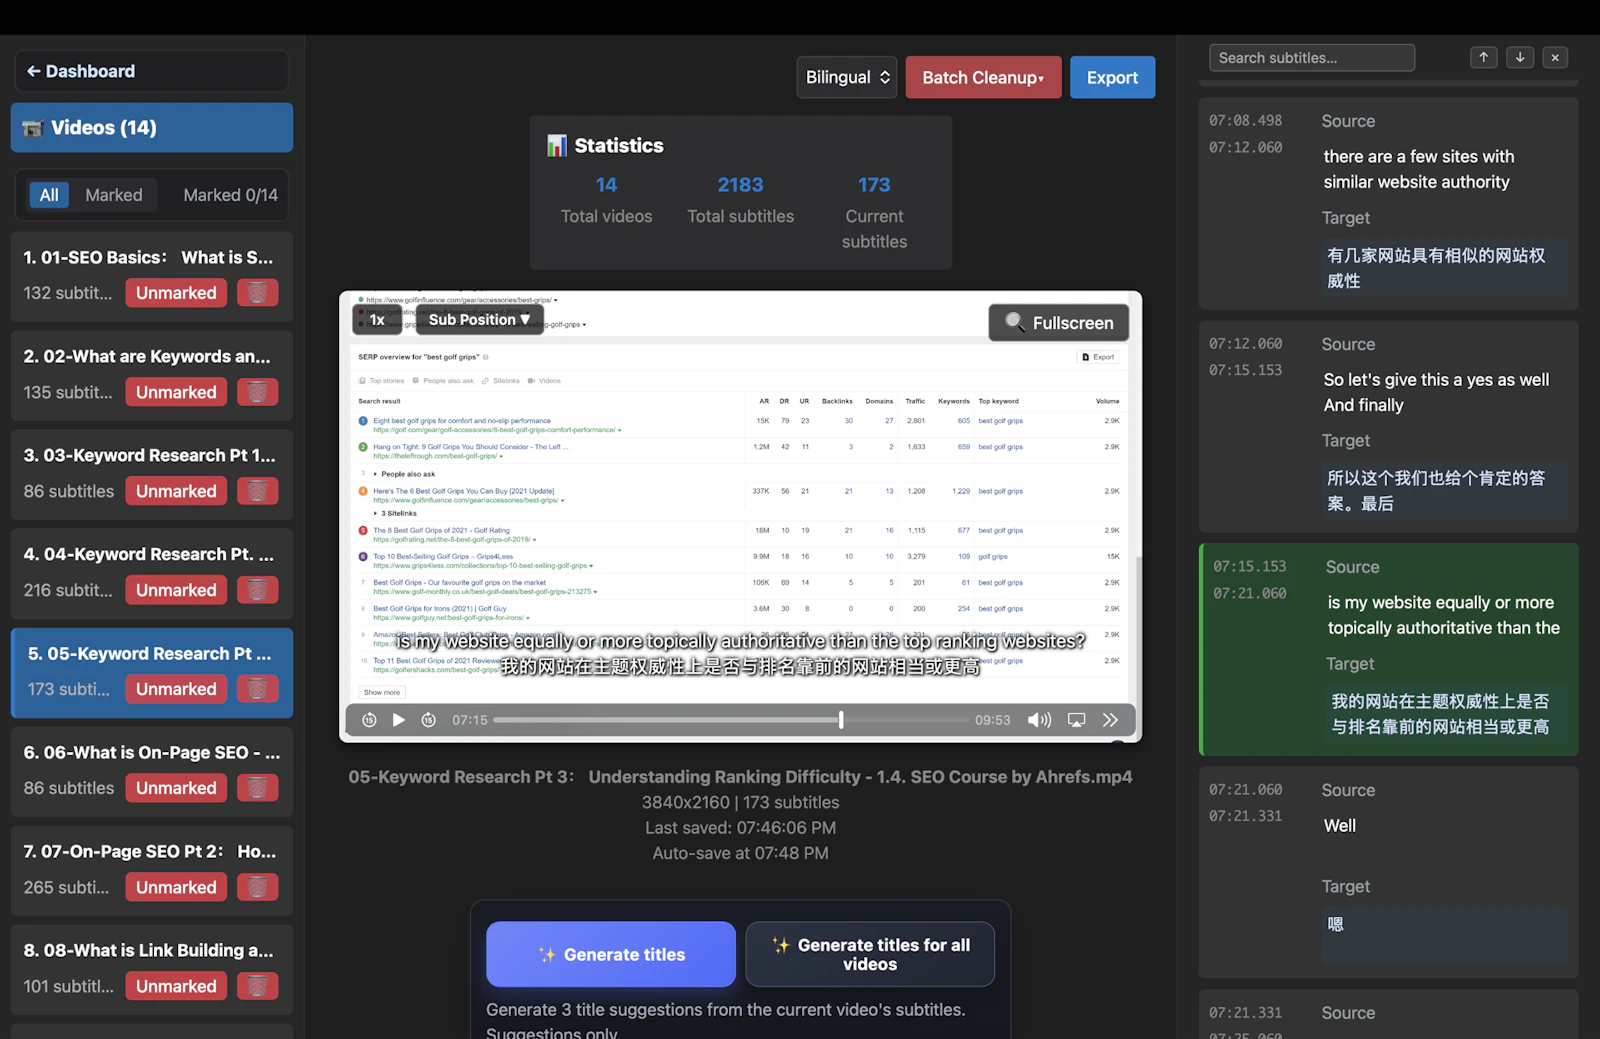The width and height of the screenshot is (1600, 1039).
Task: Open the Batch Cleanup menu
Action: [983, 77]
